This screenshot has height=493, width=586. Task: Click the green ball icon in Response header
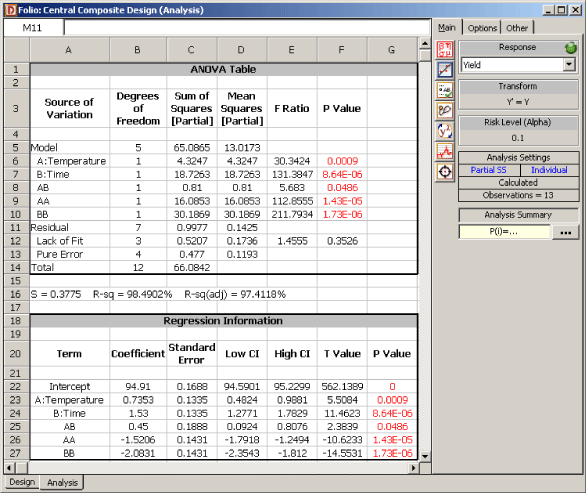571,47
